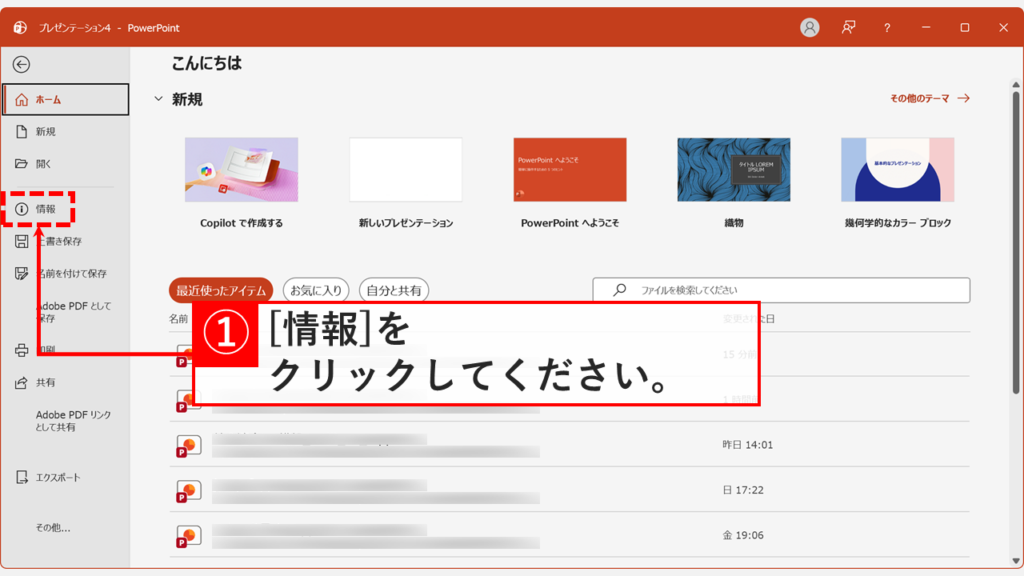Select the 幾何学的なカラー ブロック theme

pos(897,169)
